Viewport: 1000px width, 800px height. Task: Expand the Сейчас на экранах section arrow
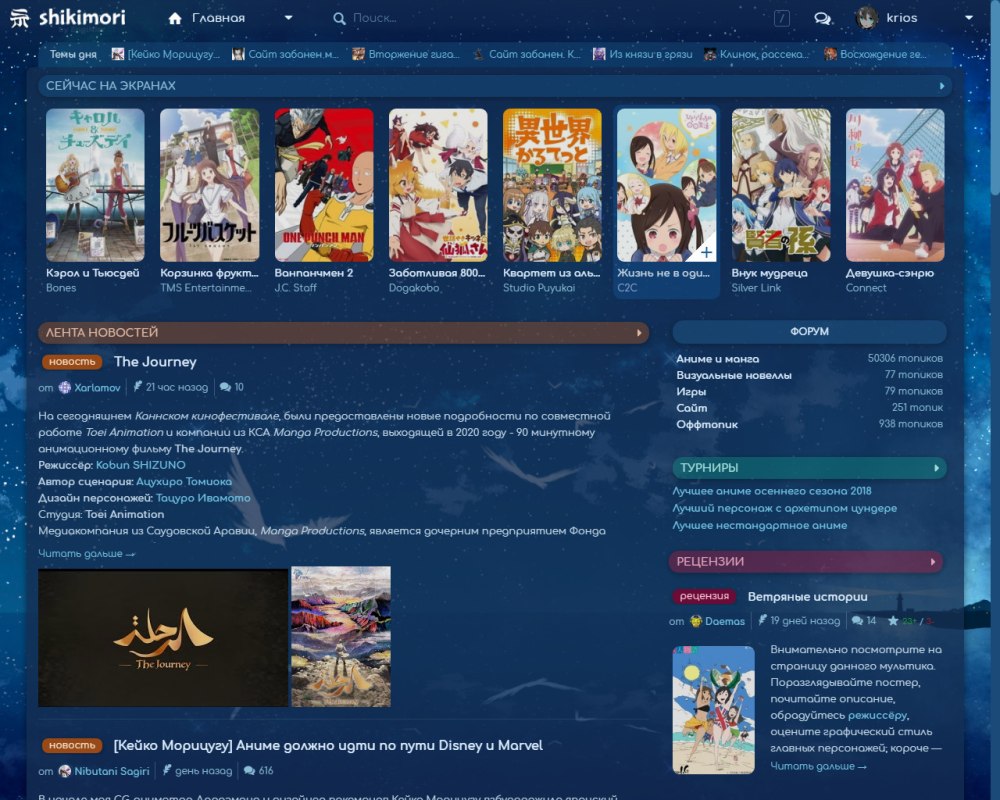click(941, 85)
